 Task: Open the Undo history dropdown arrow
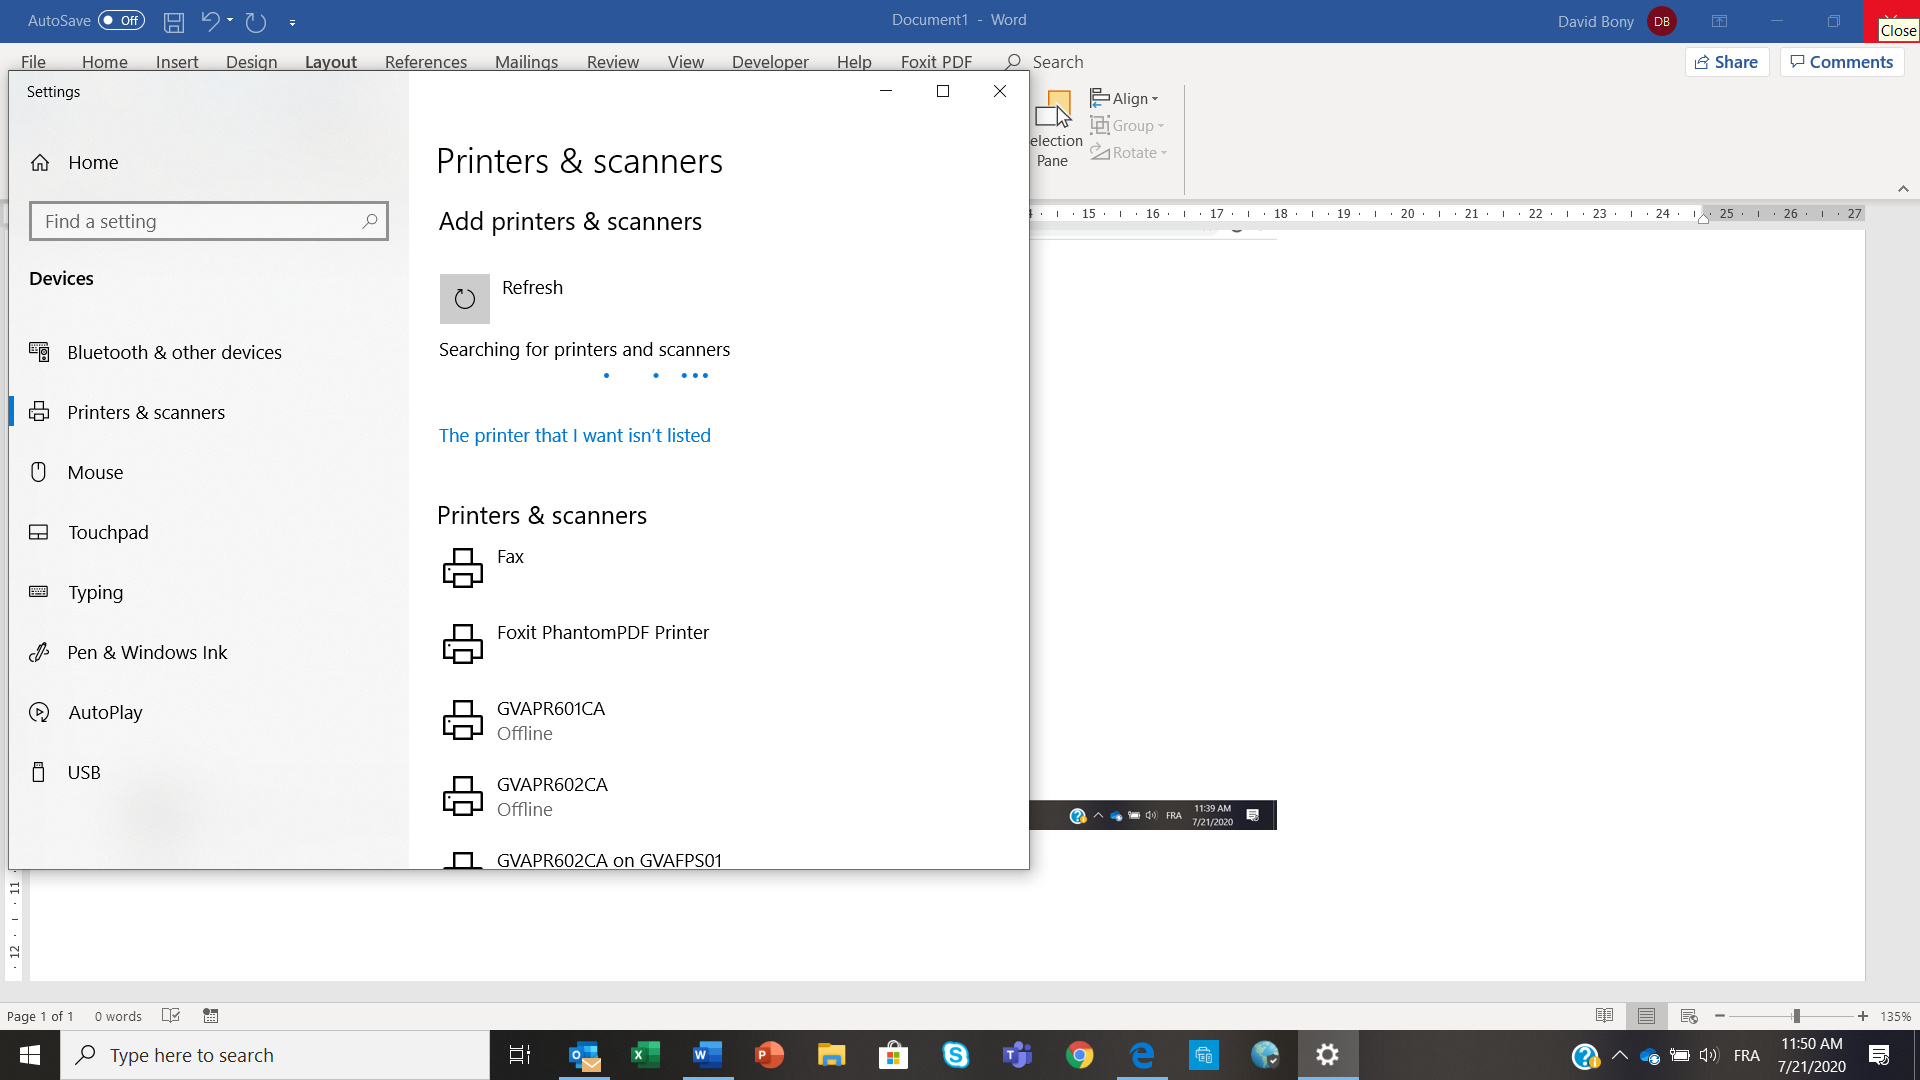tap(230, 21)
